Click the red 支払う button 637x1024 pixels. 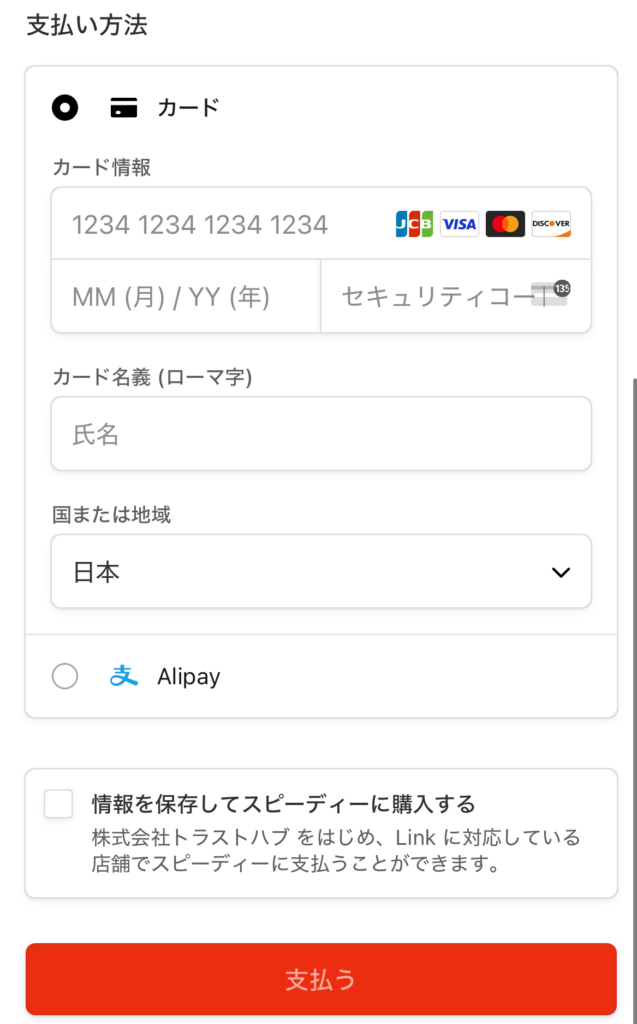321,979
